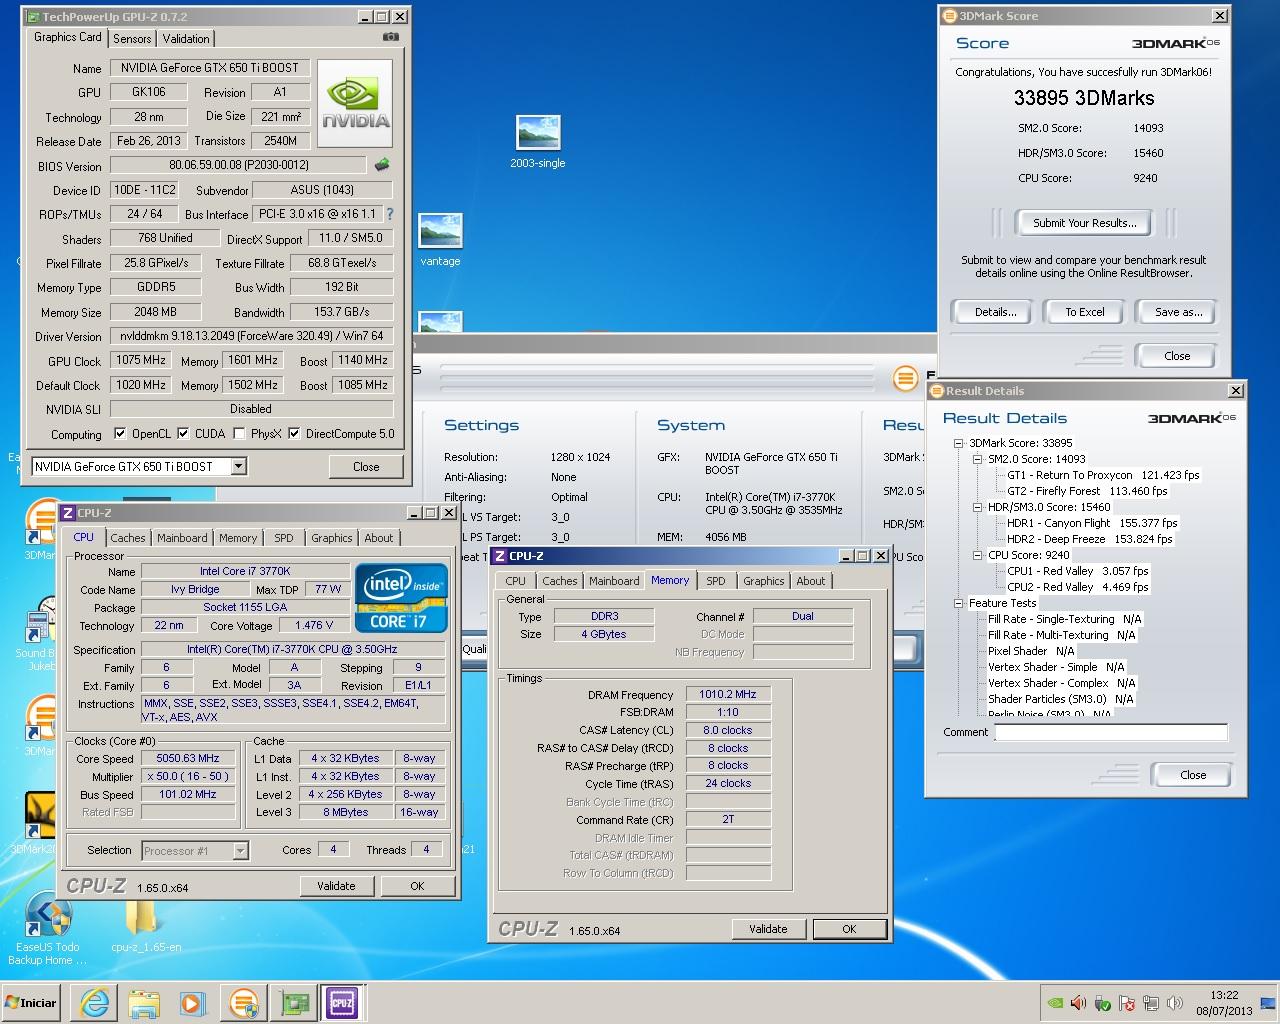Switch to GPU-Z graphics card taskbar icon
This screenshot has width=1280, height=1024.
293,1003
